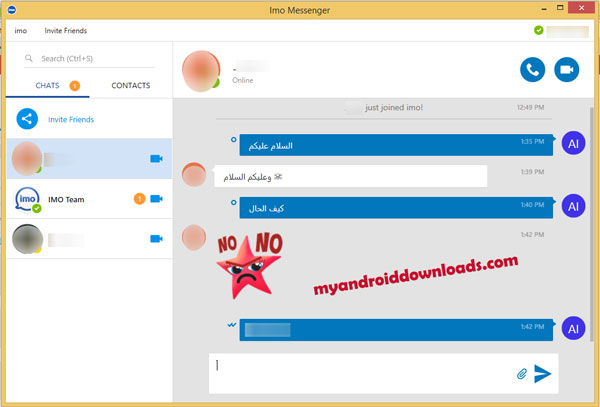
Task: Click video icon in bottom chat row
Action: click(x=156, y=239)
